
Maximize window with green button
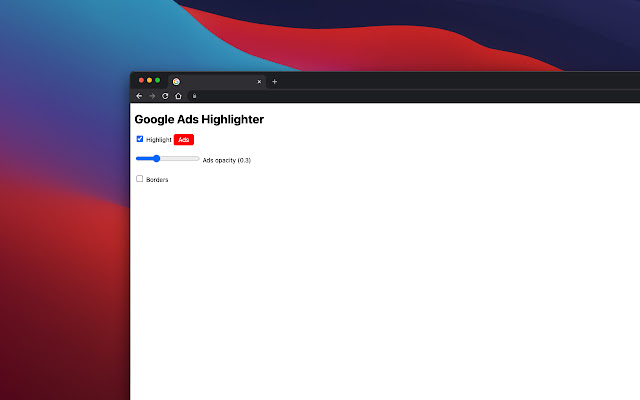point(158,80)
